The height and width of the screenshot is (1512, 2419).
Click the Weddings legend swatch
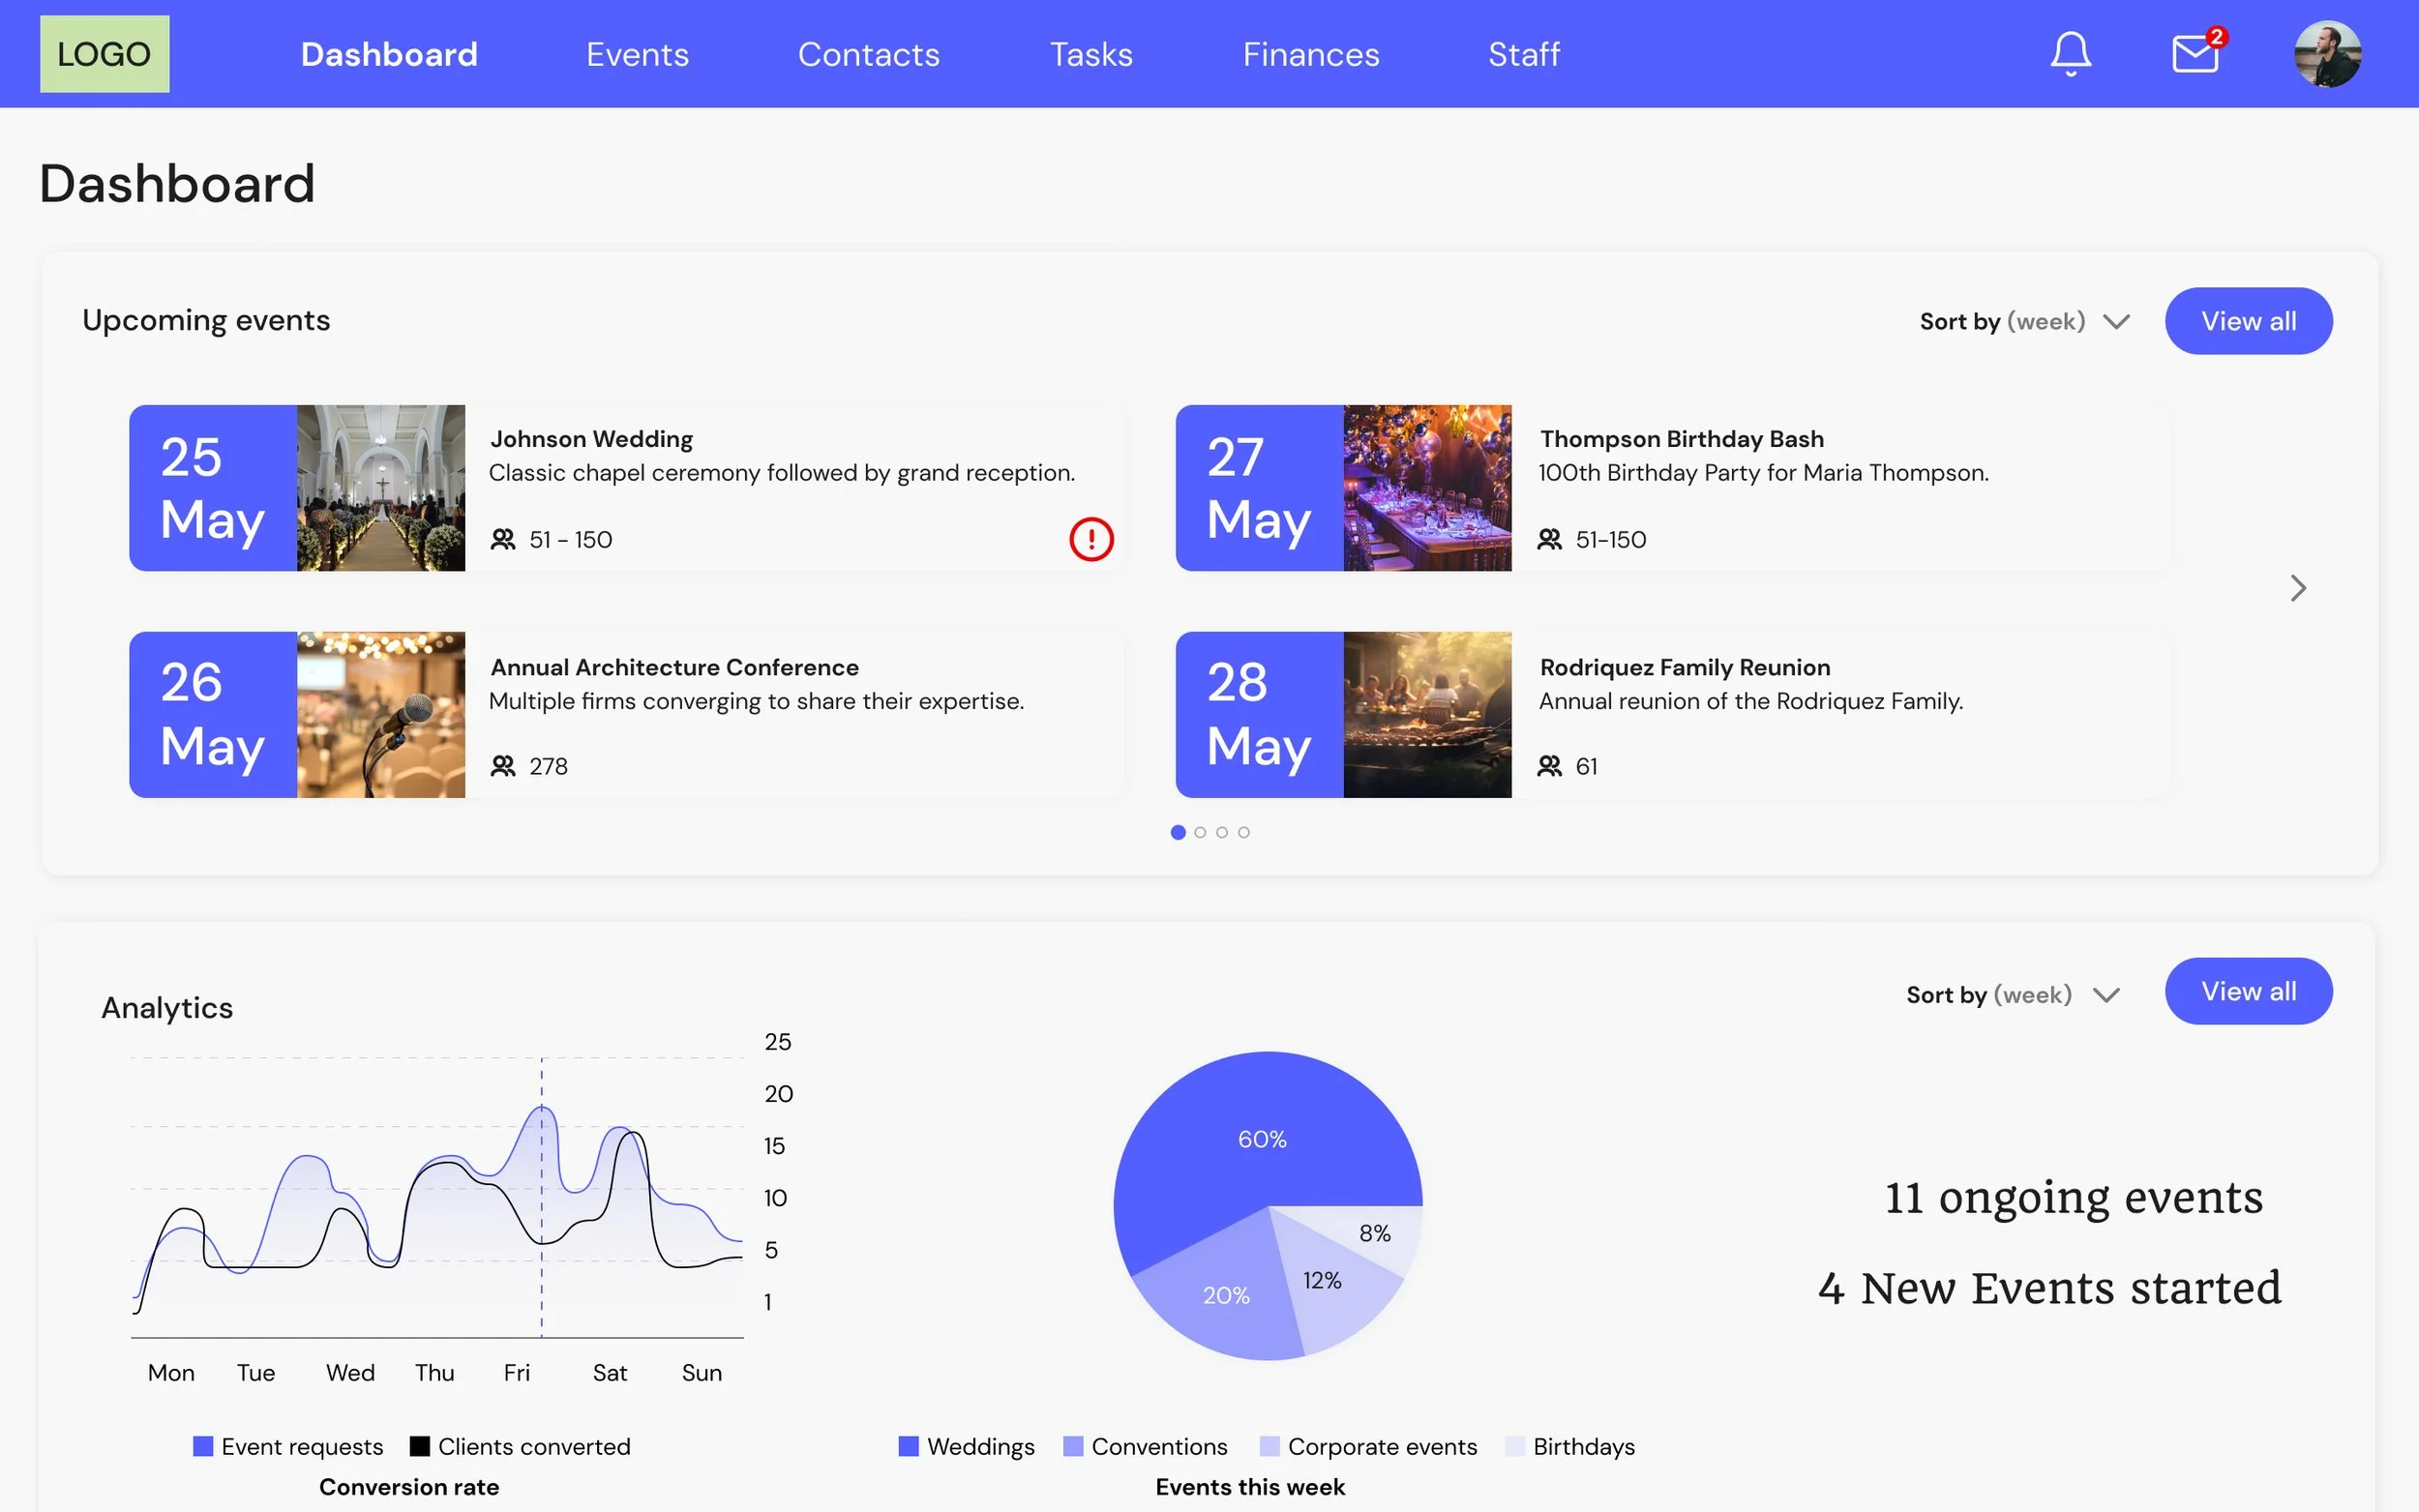coord(908,1446)
